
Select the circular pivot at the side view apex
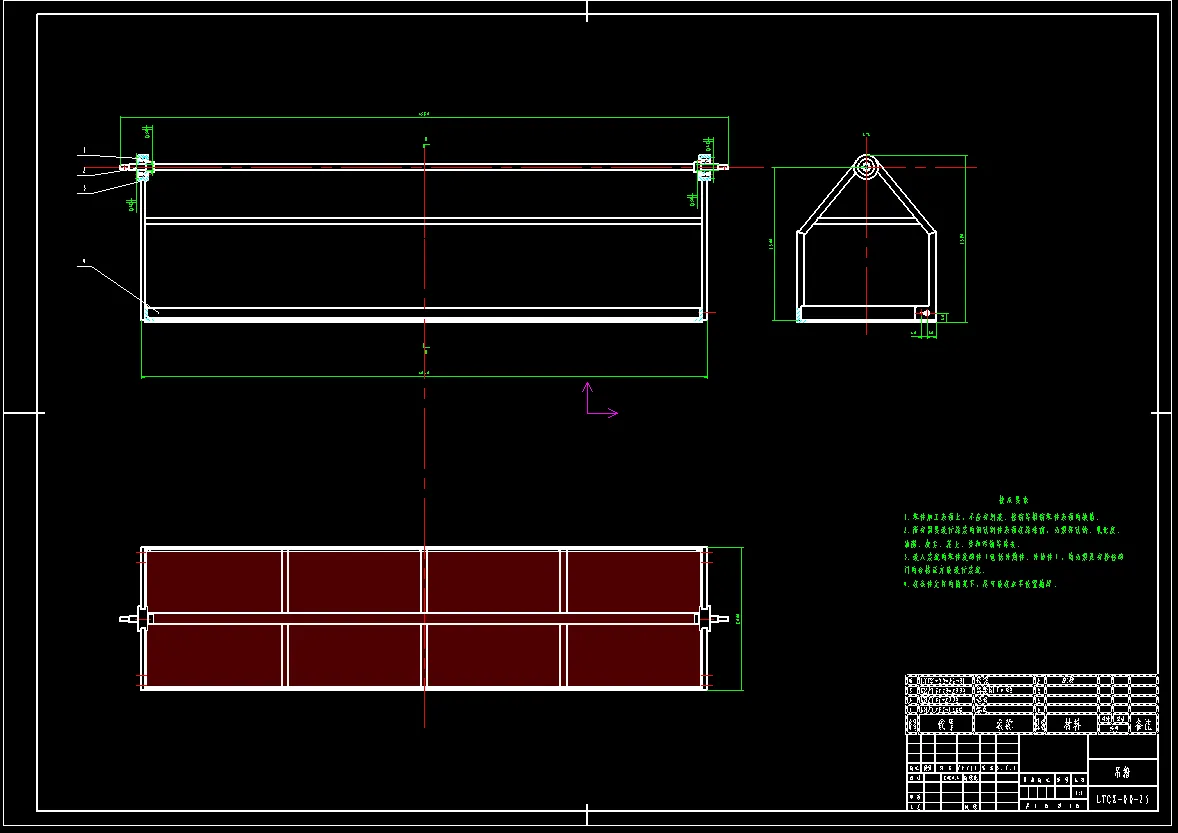[x=866, y=167]
